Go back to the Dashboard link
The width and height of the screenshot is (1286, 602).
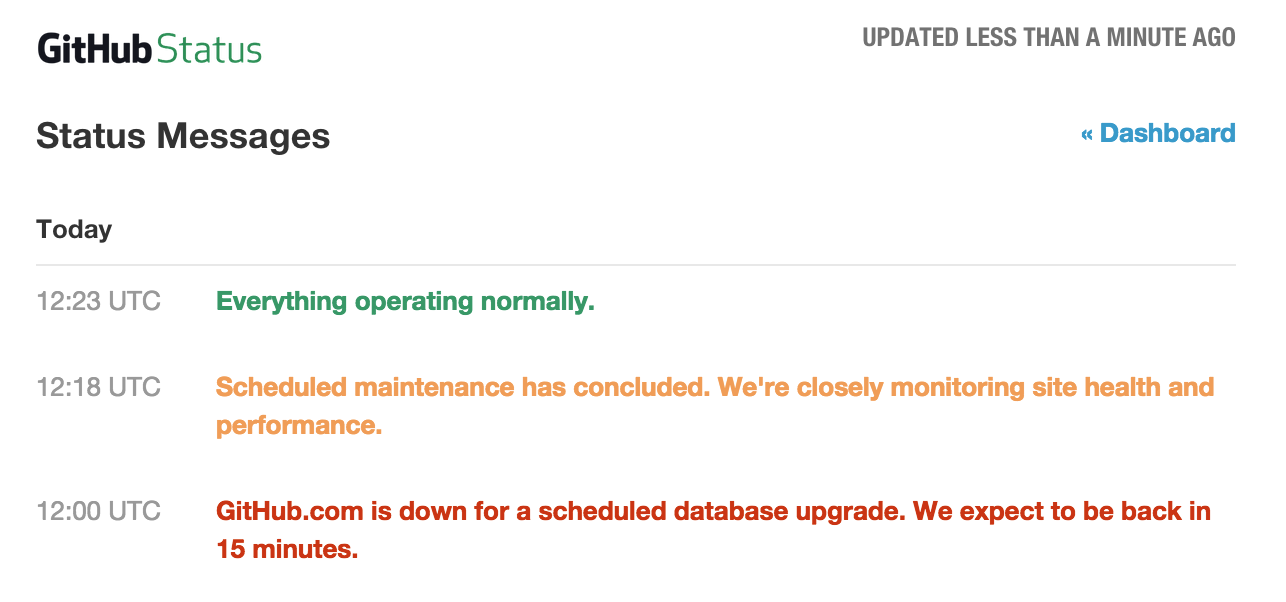pyautogui.click(x=1167, y=134)
